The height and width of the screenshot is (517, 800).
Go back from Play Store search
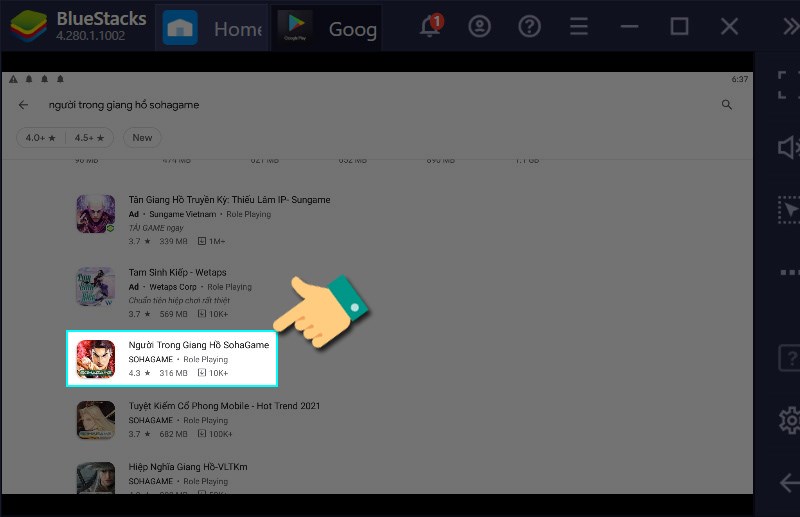click(x=23, y=105)
